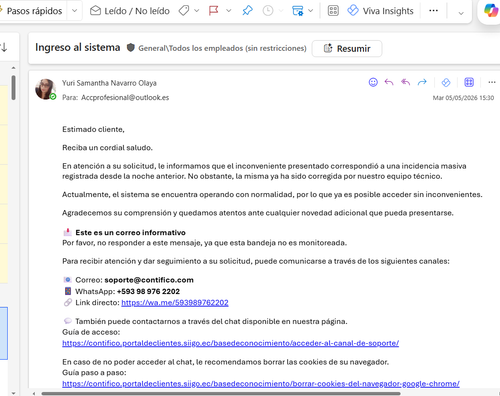
Task: Click the message list scroll down arrow
Action: pos(13,393)
